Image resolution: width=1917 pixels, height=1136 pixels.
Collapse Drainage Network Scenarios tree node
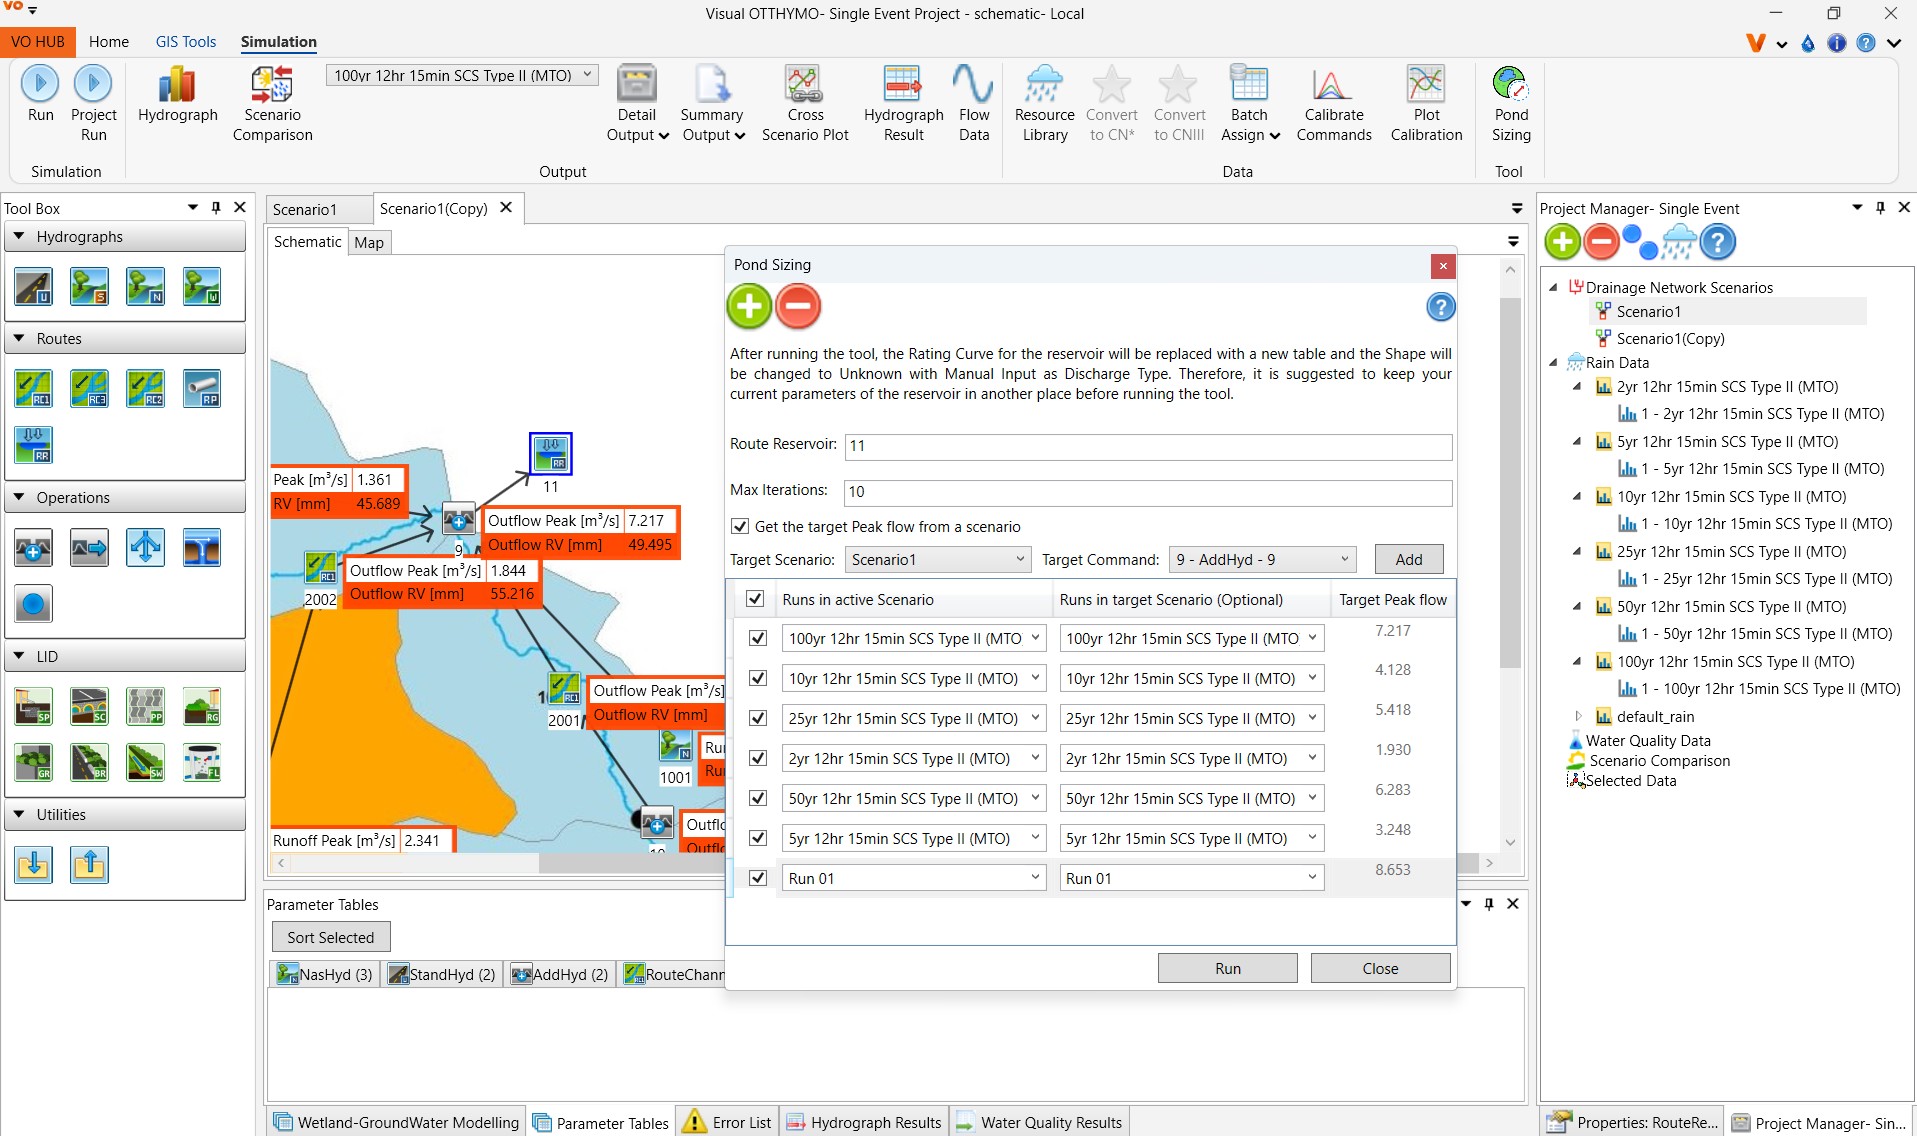(x=1554, y=288)
